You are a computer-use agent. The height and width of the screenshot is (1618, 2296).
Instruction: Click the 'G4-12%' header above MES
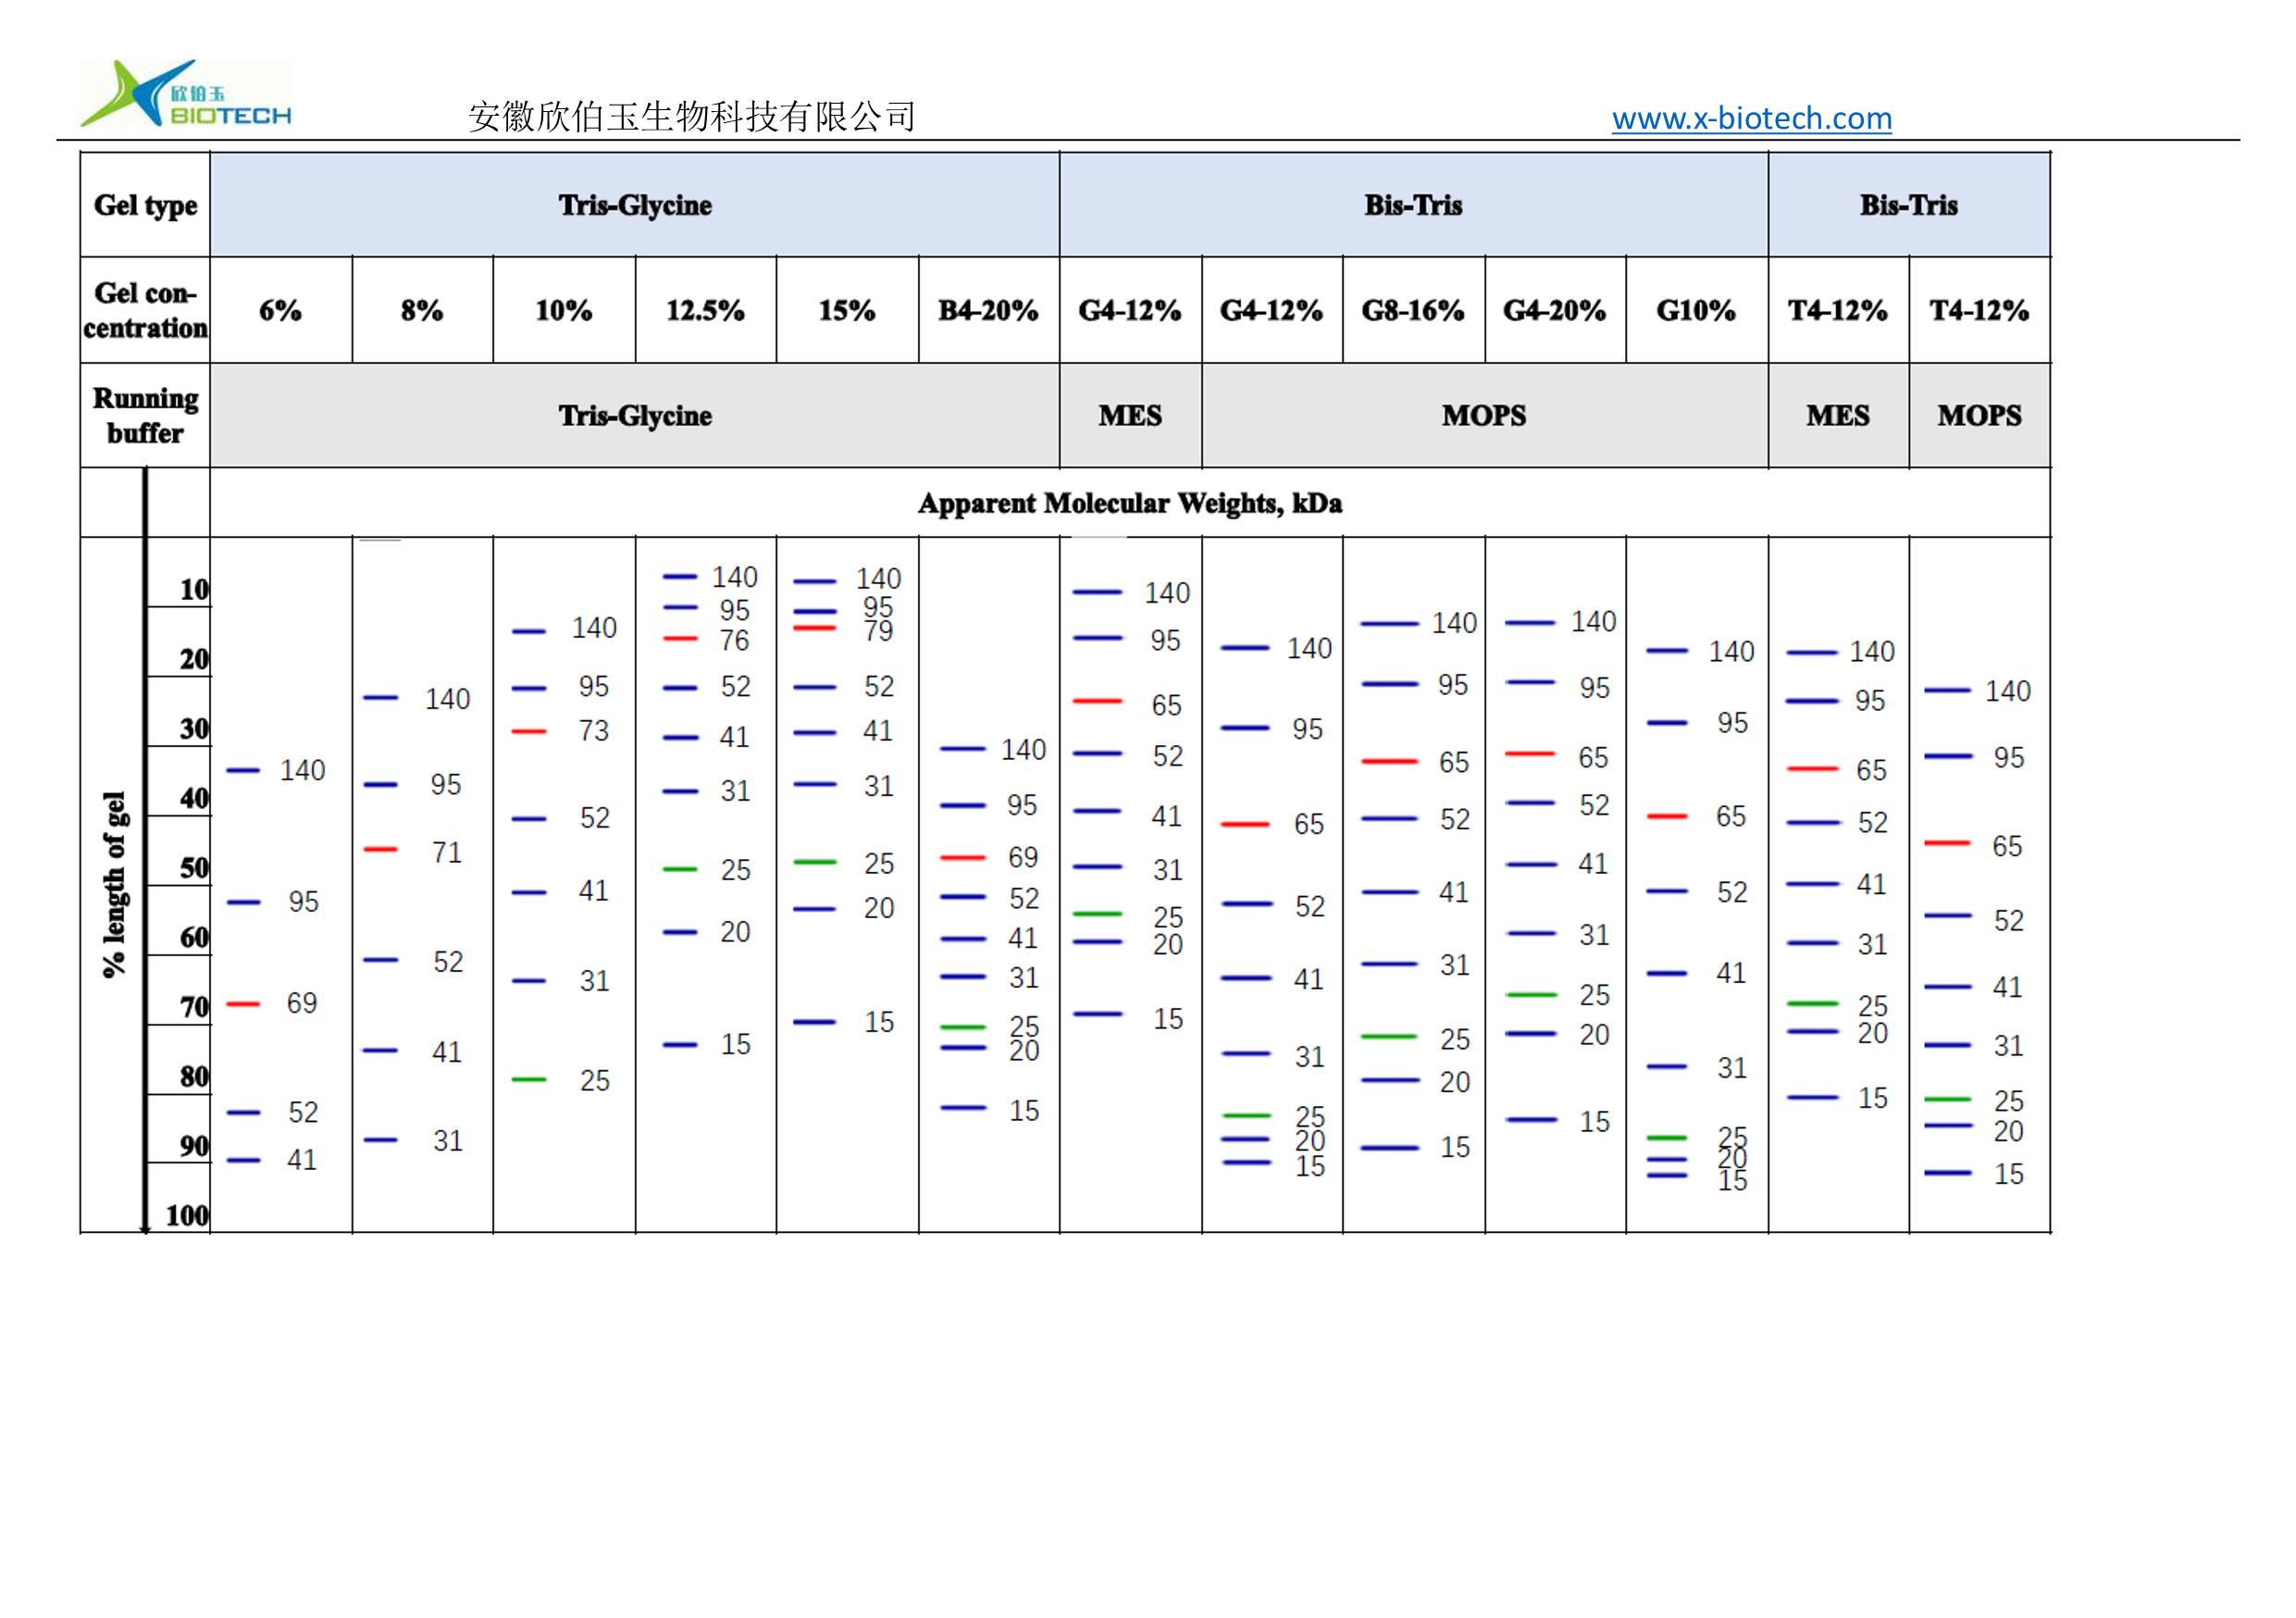pos(1130,310)
